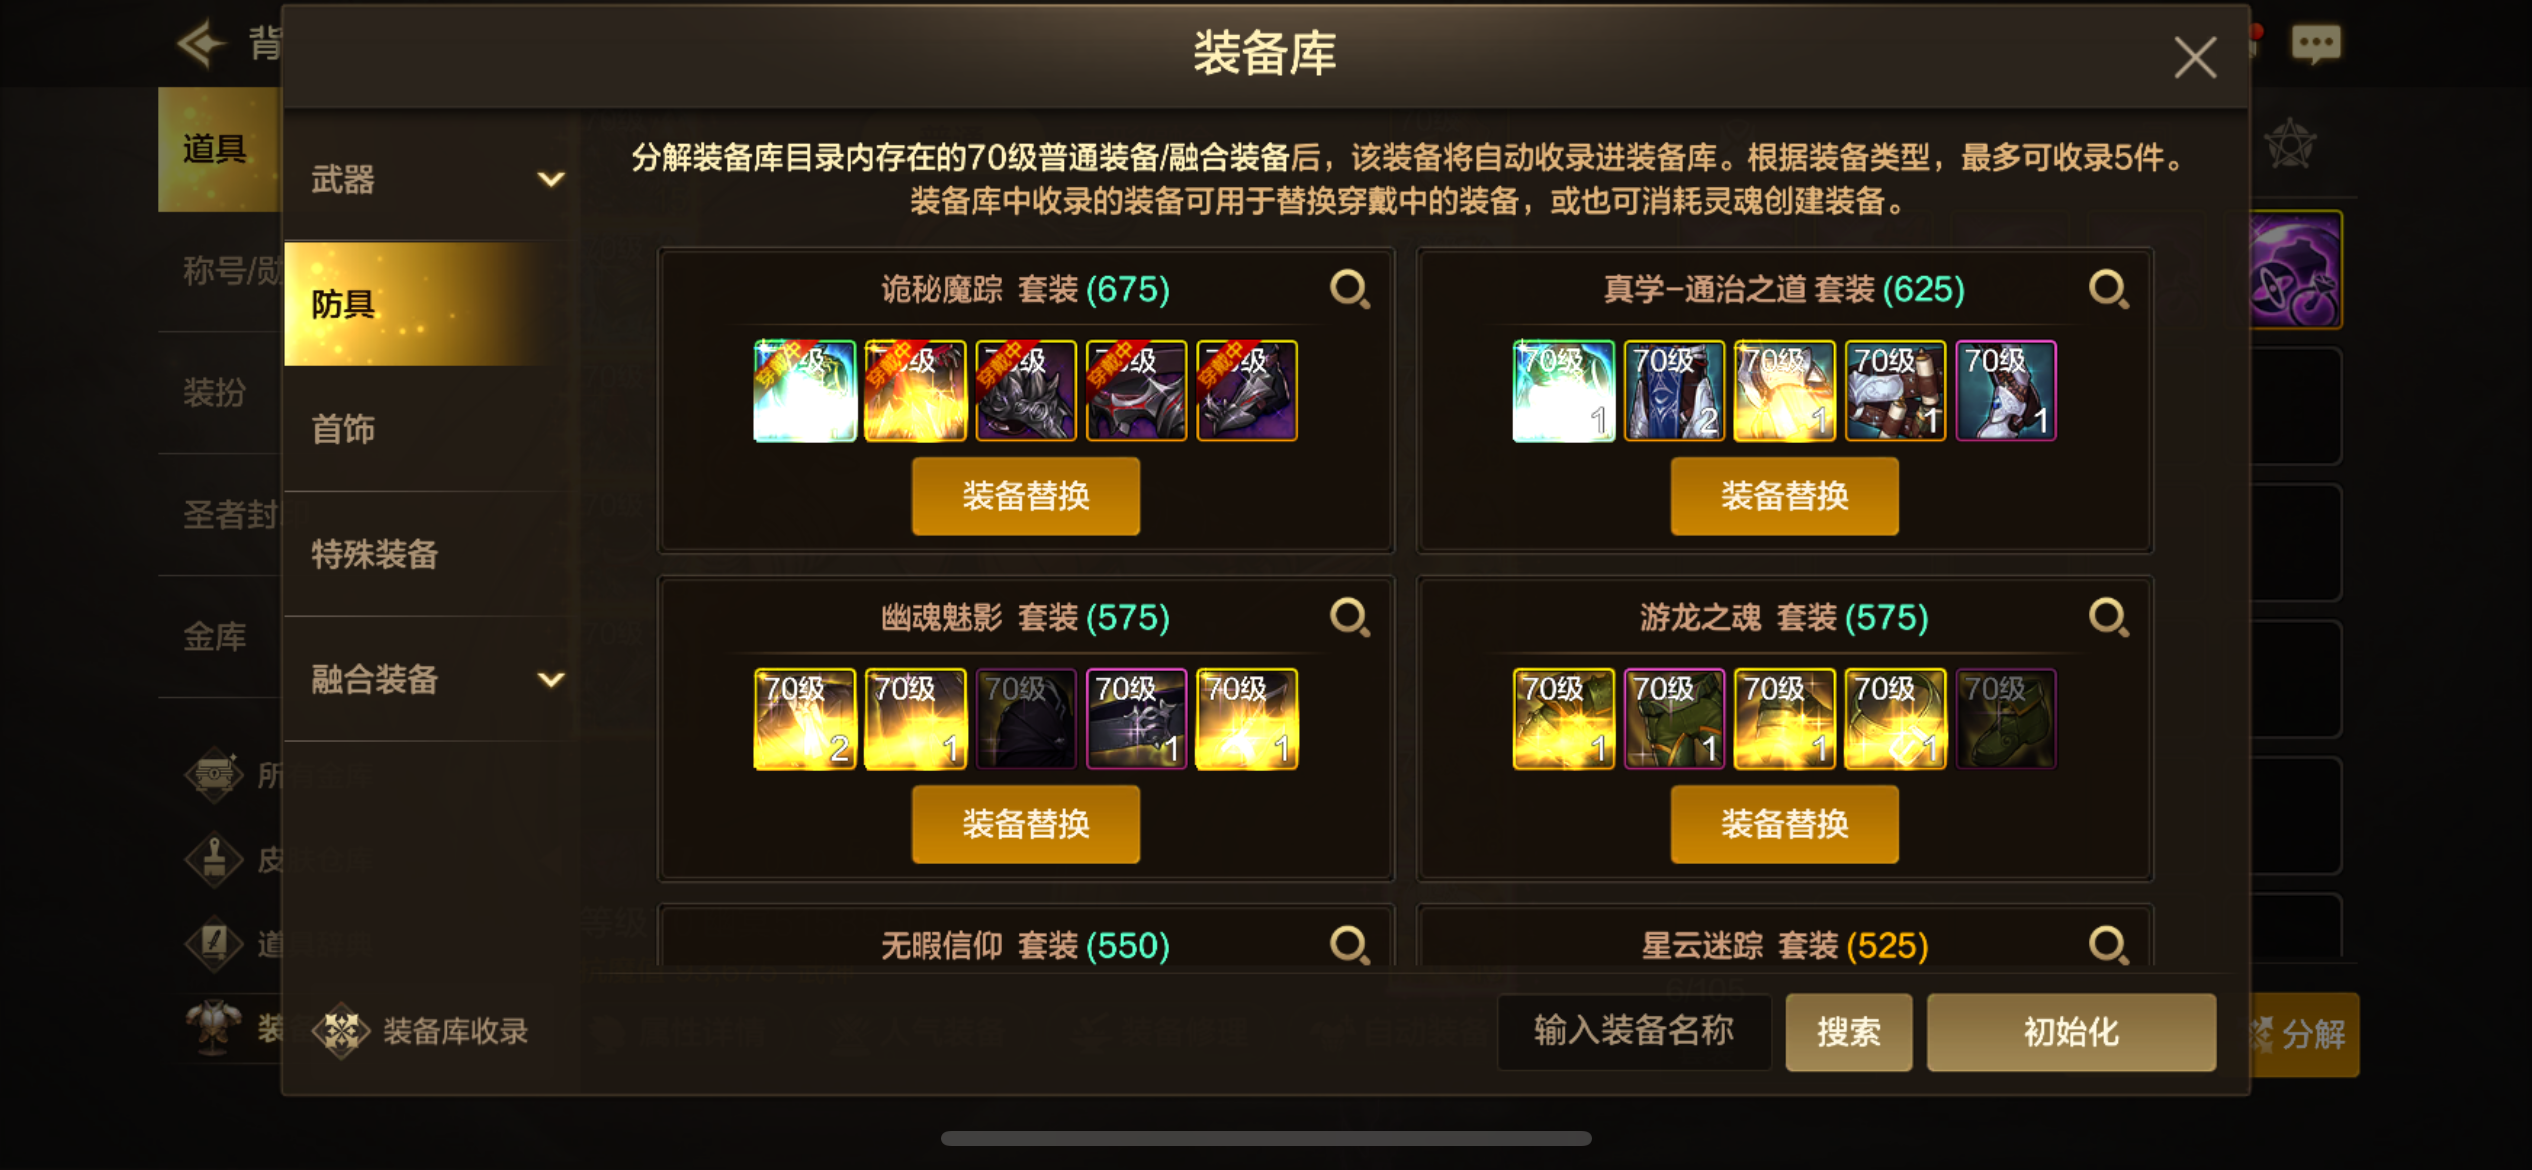Select first equipment thumbnail in 幽魂魅影 set

coord(805,719)
